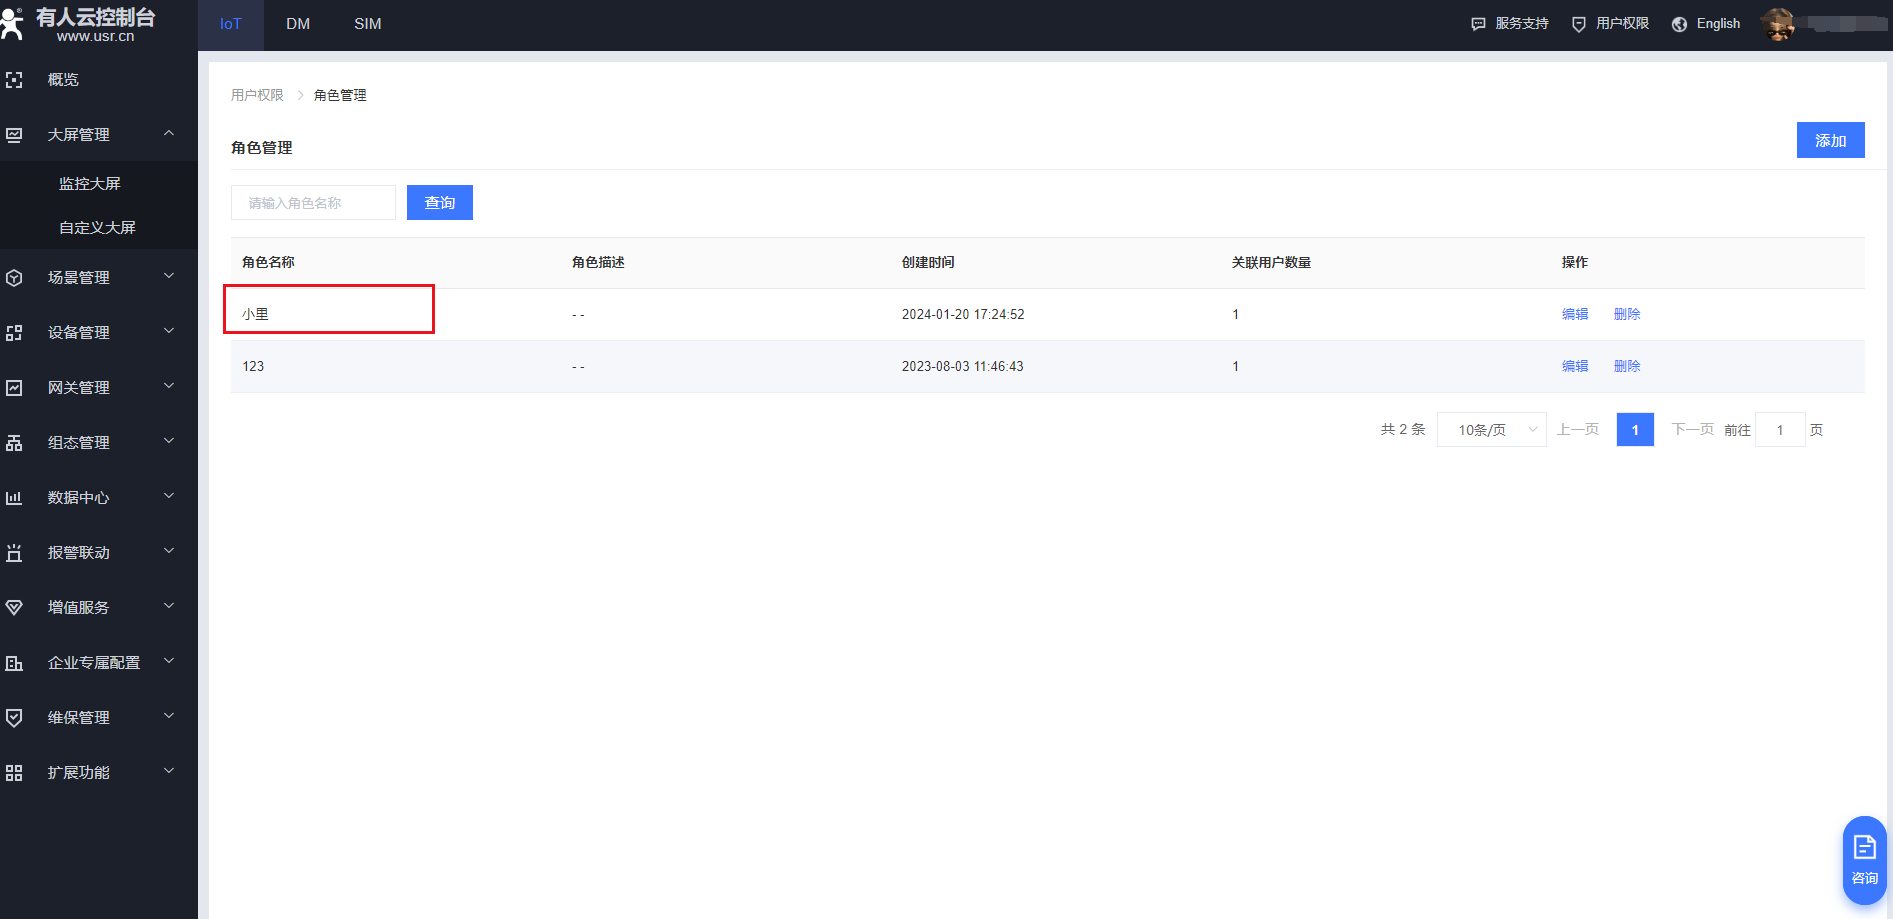Click the 数据中心 data center chart icon
This screenshot has height=919, width=1893.
[14, 498]
